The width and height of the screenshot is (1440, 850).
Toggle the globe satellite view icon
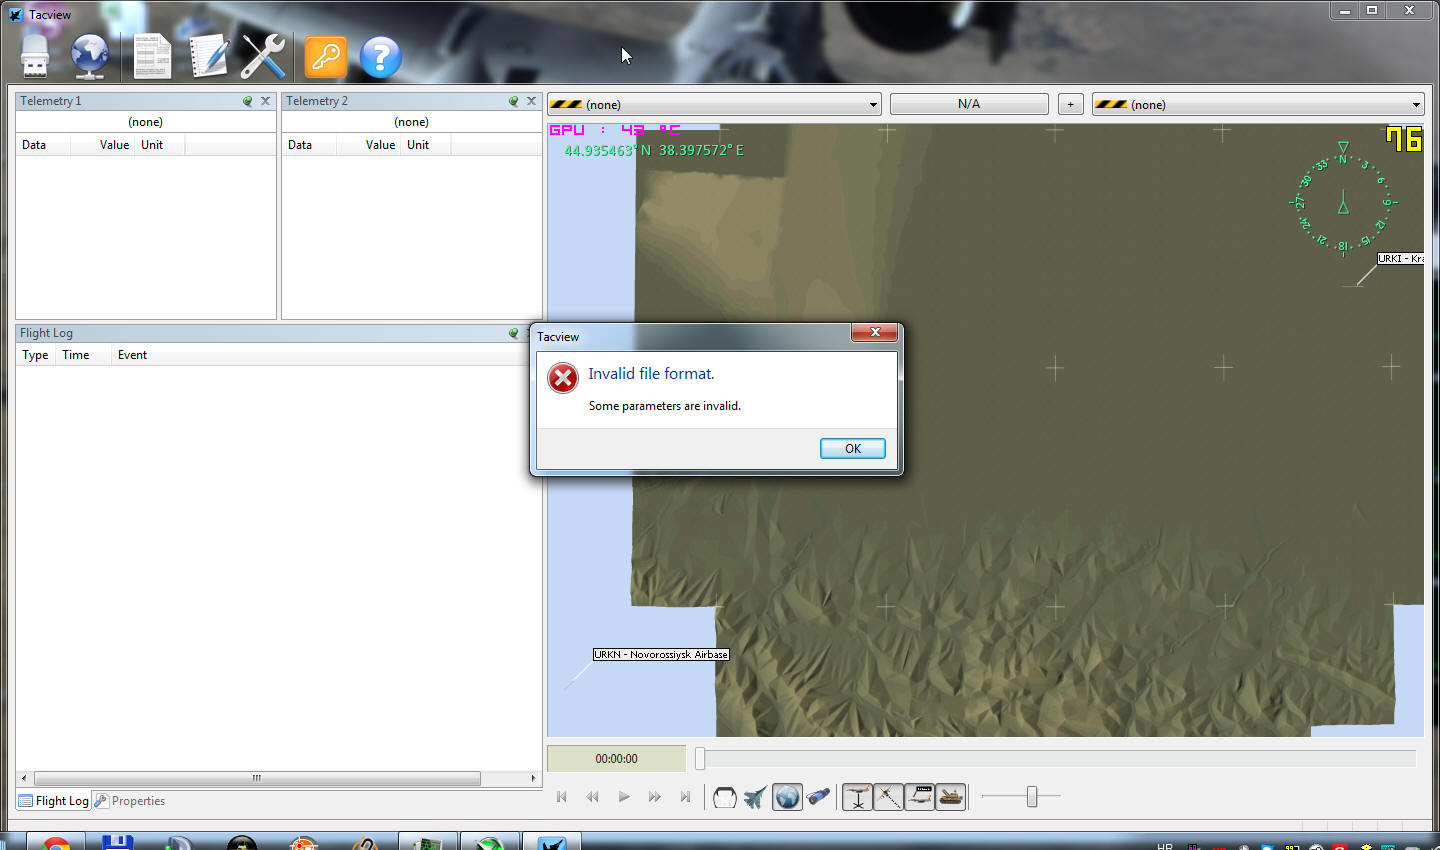(787, 797)
